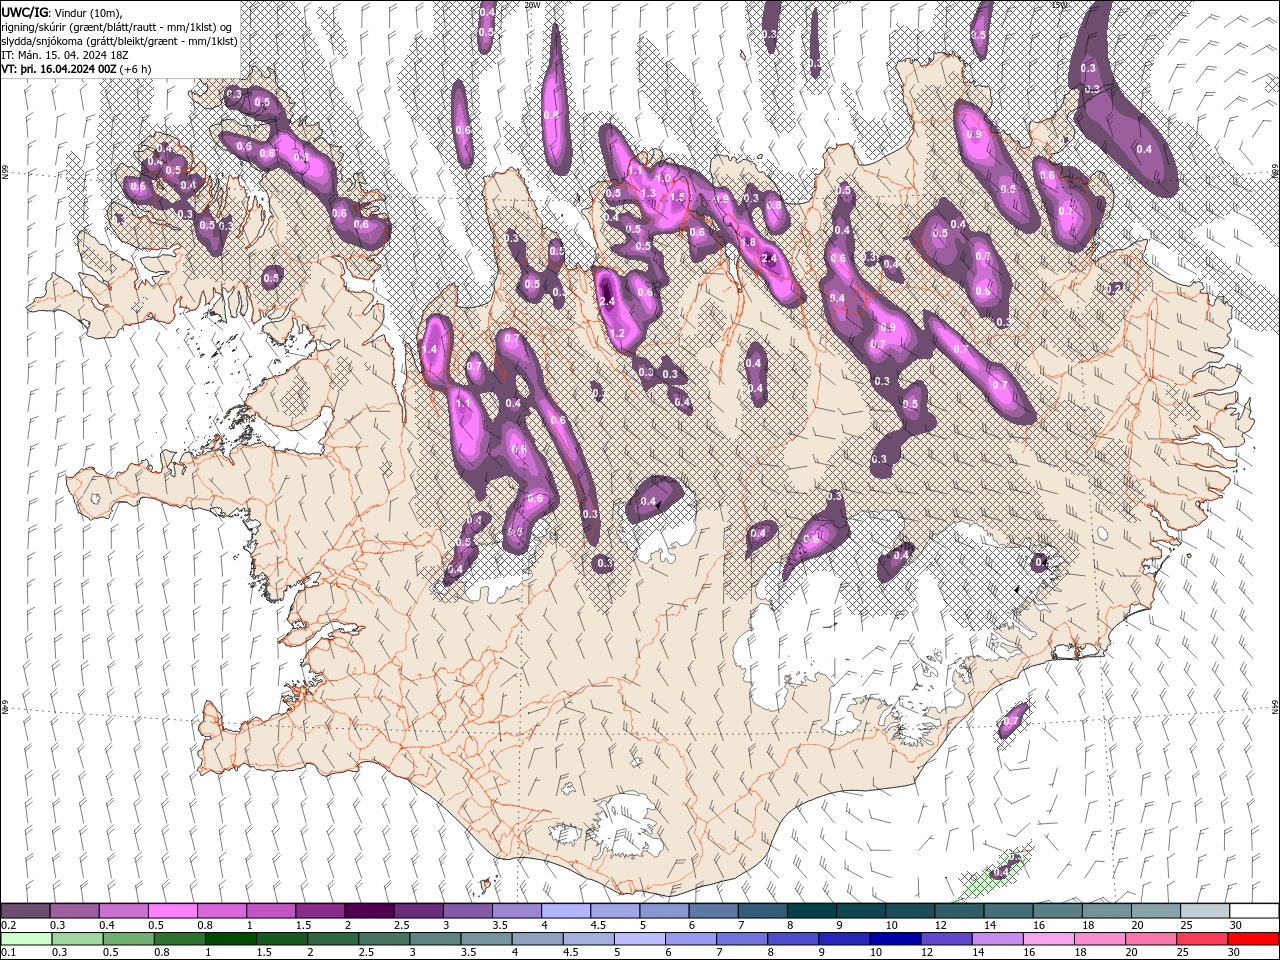Viewport: 1280px width, 960px height.
Task: Click the bright red 30 mm rain legend swatch
Action: (1255, 938)
